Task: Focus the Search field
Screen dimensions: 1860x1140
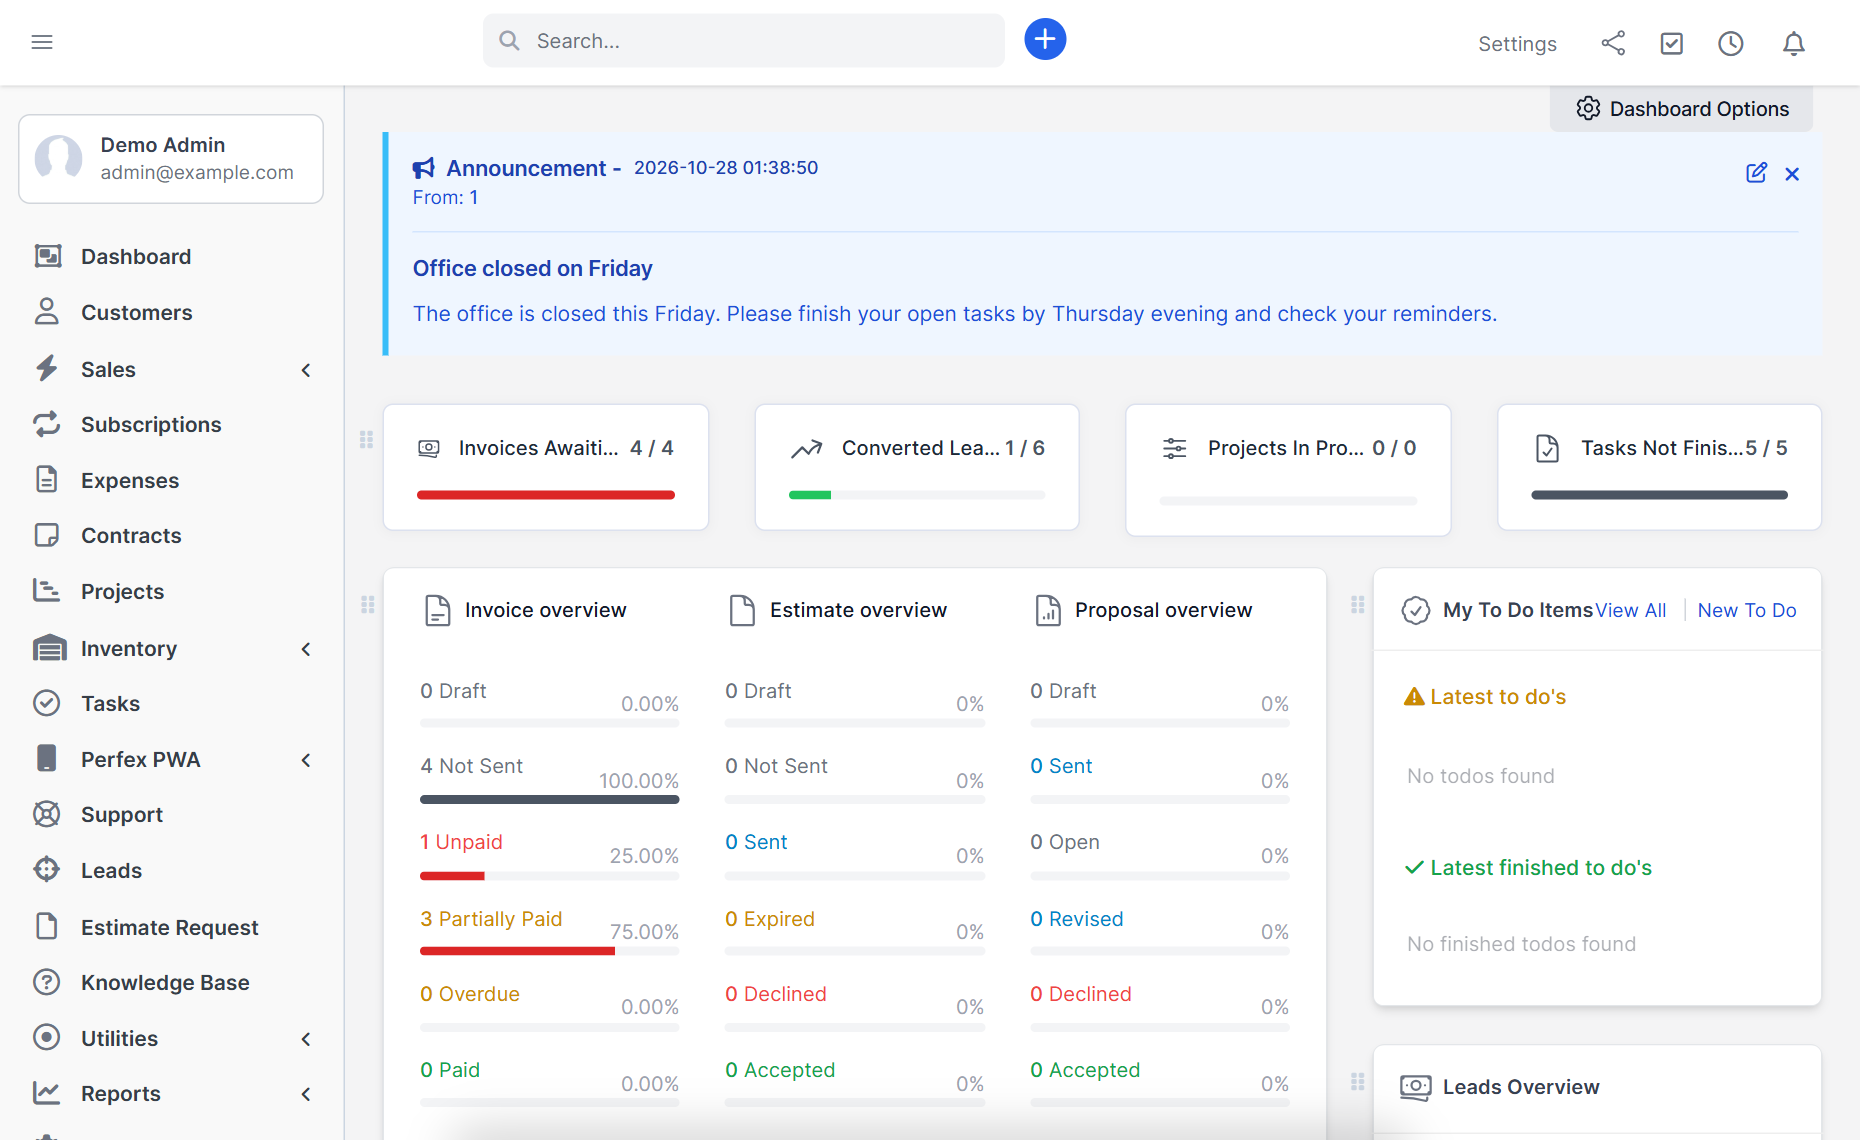Action: point(744,41)
